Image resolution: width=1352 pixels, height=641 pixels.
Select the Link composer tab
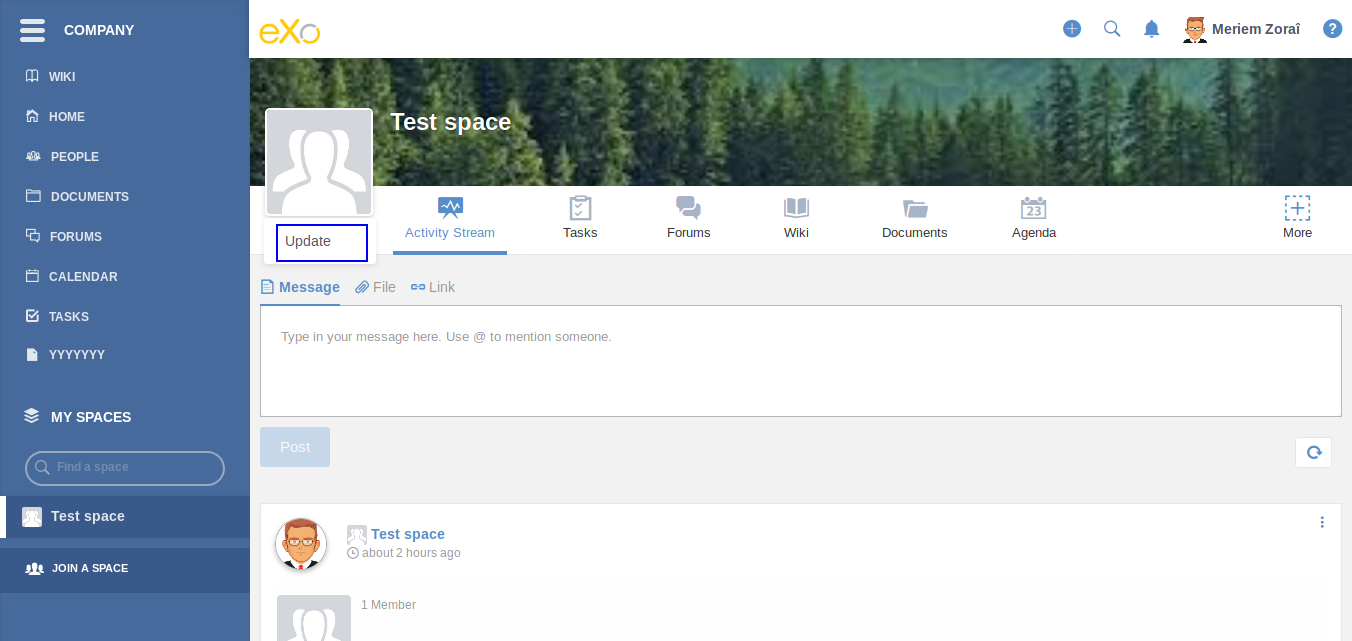(x=433, y=287)
